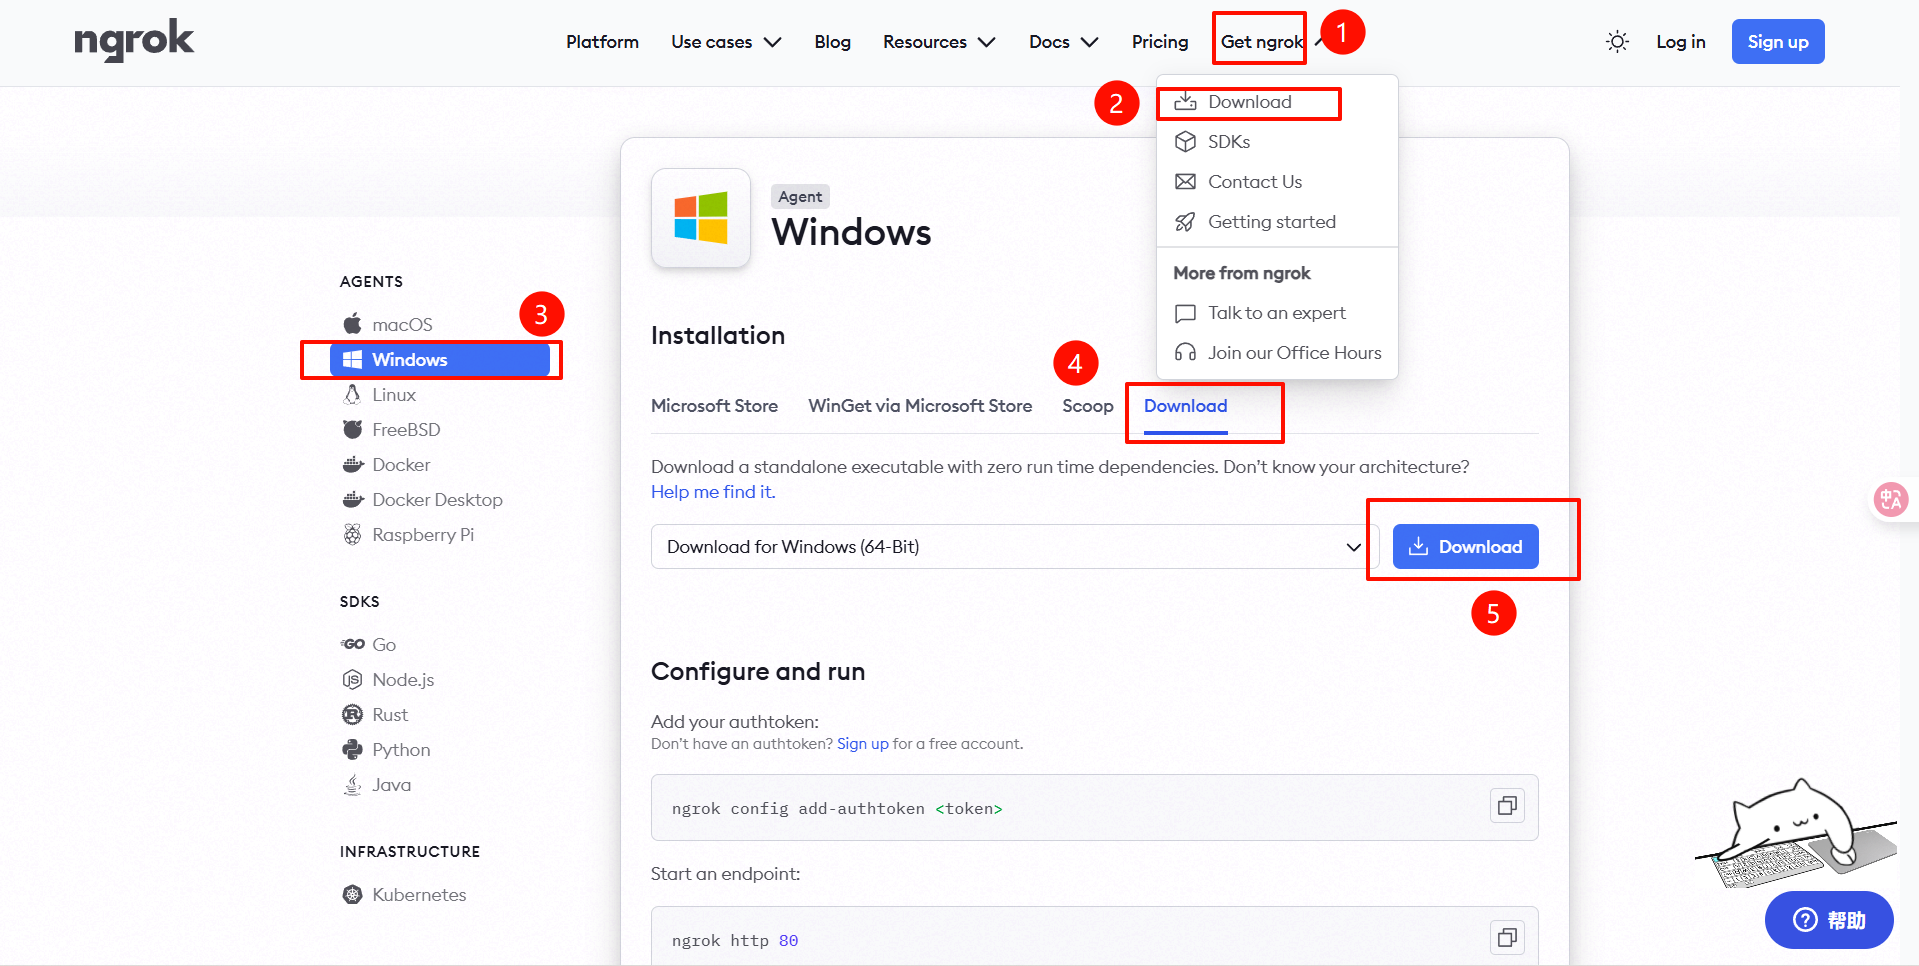
Task: Switch to the Download installation tab
Action: (1185, 406)
